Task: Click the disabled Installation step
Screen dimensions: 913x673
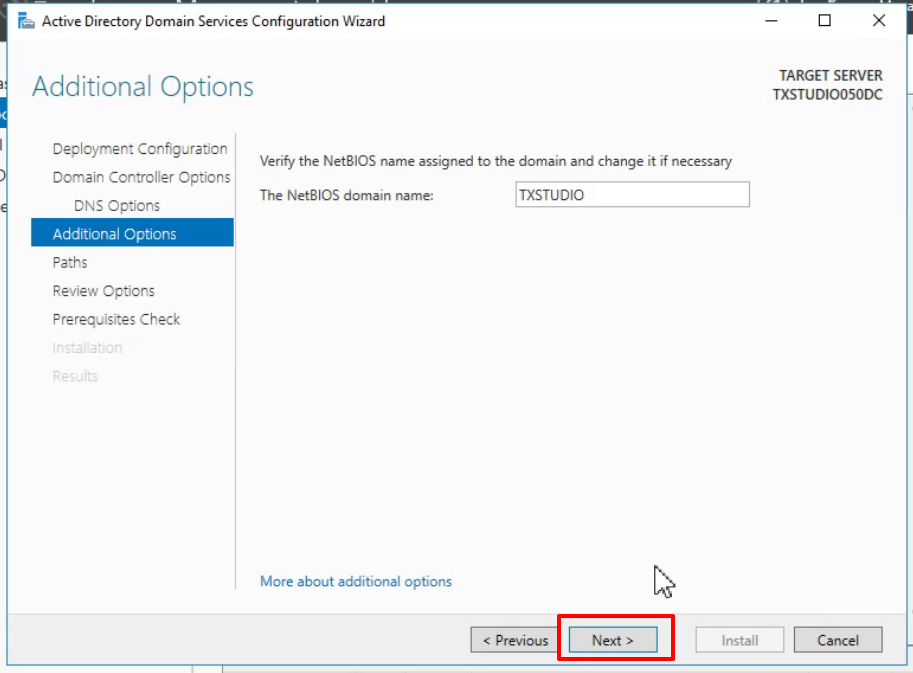Action: (87, 348)
